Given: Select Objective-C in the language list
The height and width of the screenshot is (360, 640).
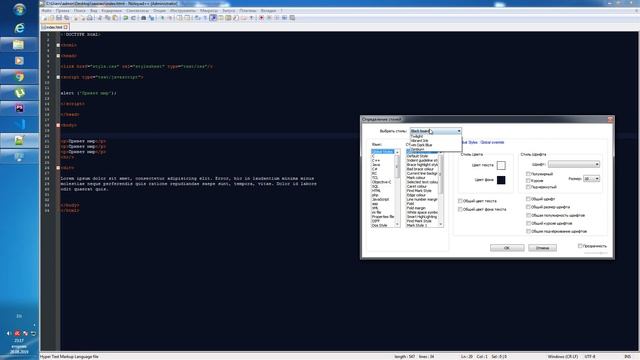Looking at the screenshot, I should (x=382, y=182).
